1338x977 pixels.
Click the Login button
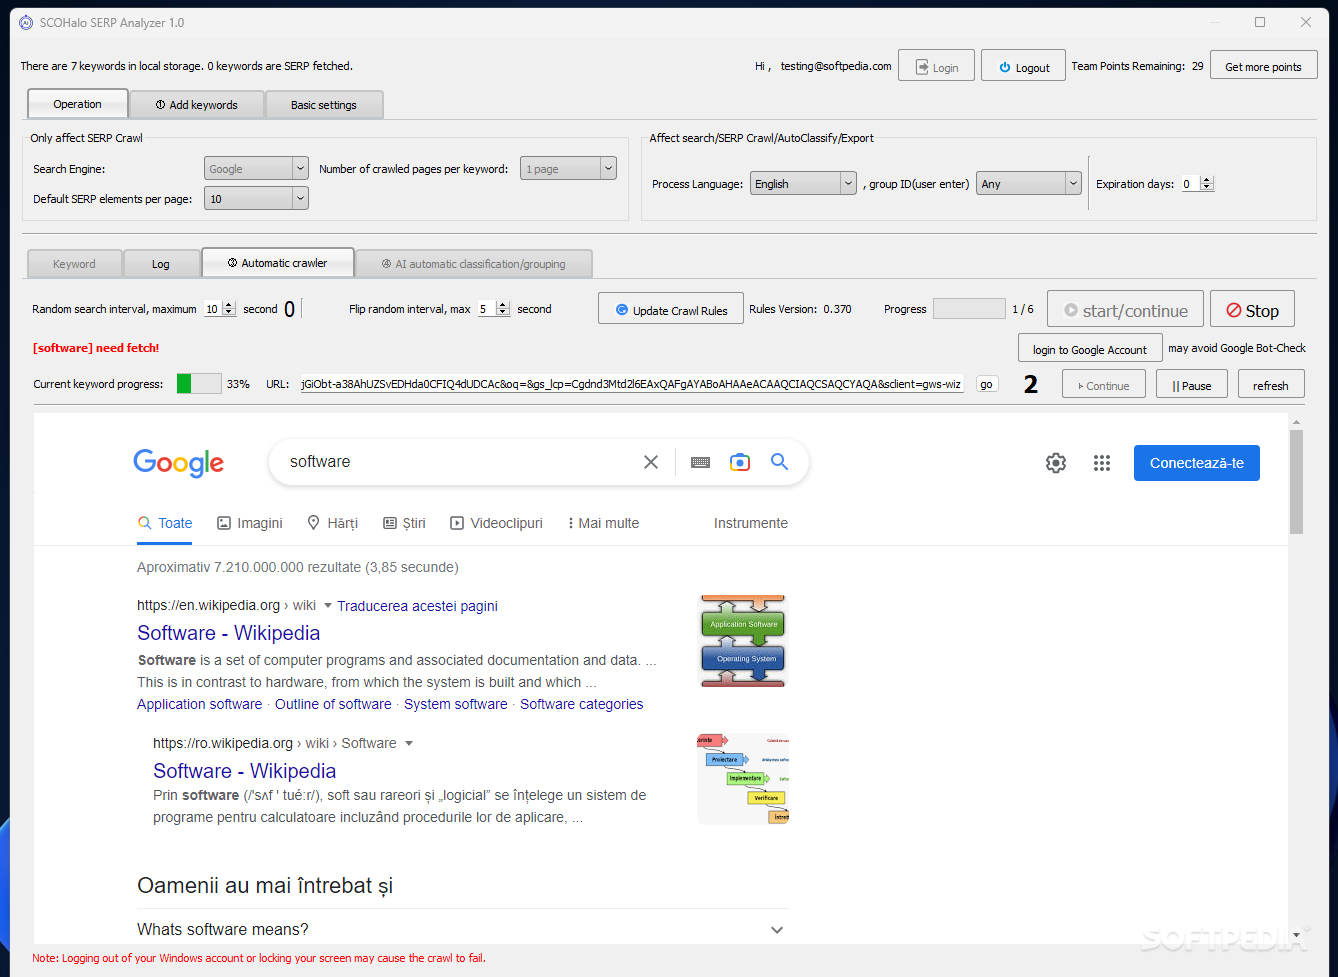pyautogui.click(x=936, y=66)
